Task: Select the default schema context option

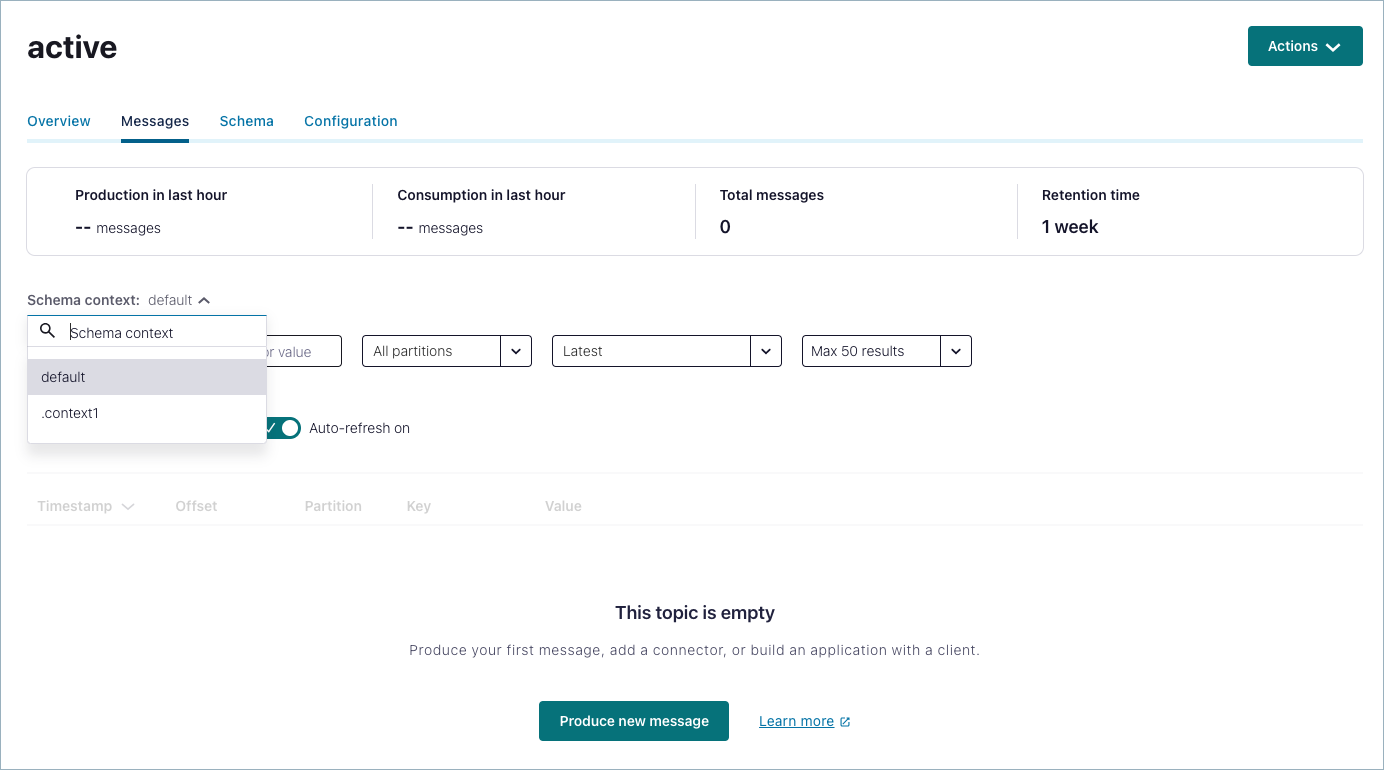Action: (x=147, y=377)
